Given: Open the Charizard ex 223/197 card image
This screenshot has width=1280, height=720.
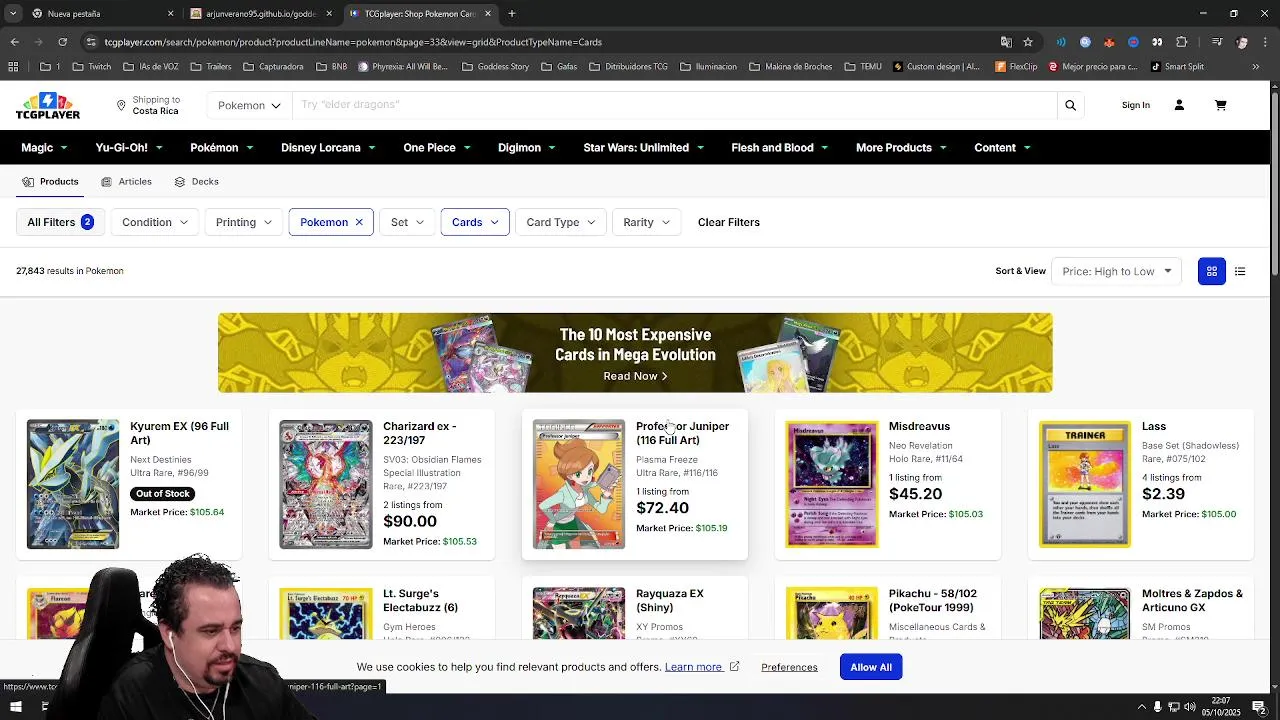Looking at the screenshot, I should pyautogui.click(x=325, y=484).
